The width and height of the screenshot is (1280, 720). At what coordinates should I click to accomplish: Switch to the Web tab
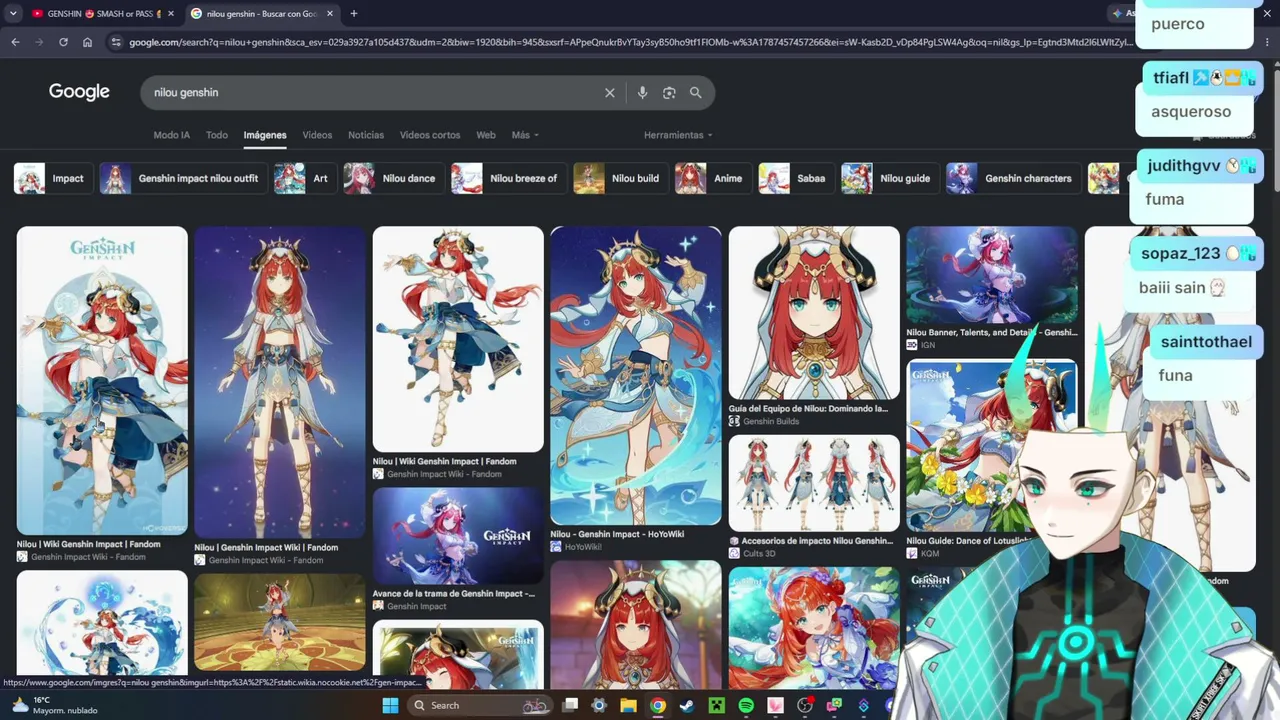pyautogui.click(x=486, y=135)
